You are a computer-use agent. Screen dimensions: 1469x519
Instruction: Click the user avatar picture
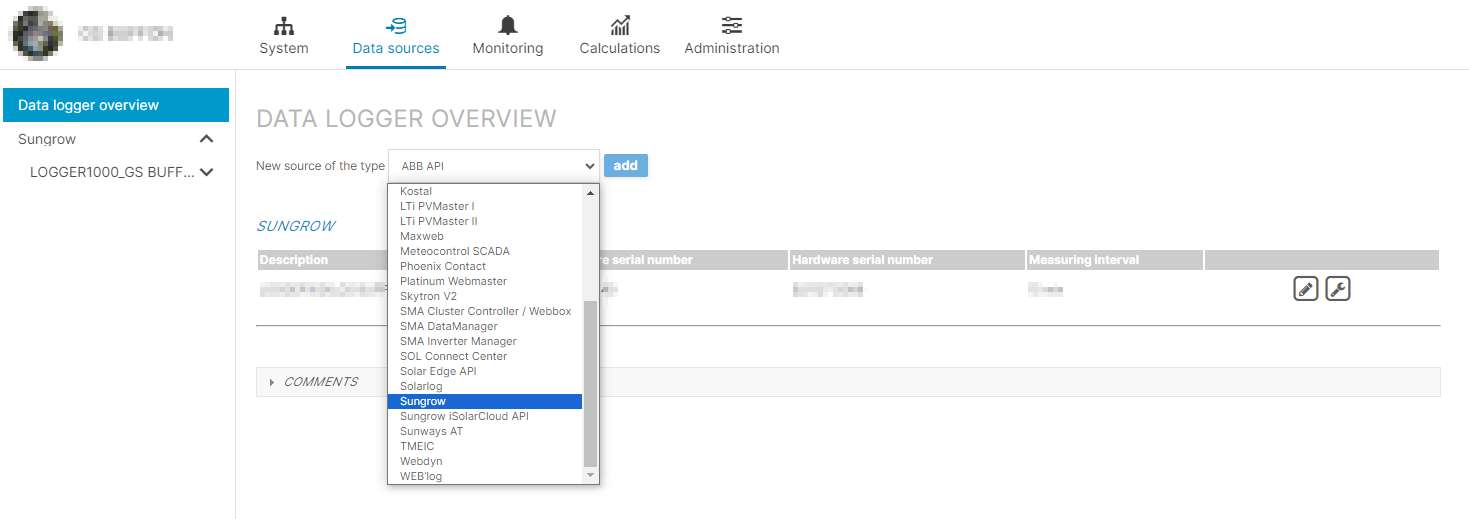pos(37,34)
